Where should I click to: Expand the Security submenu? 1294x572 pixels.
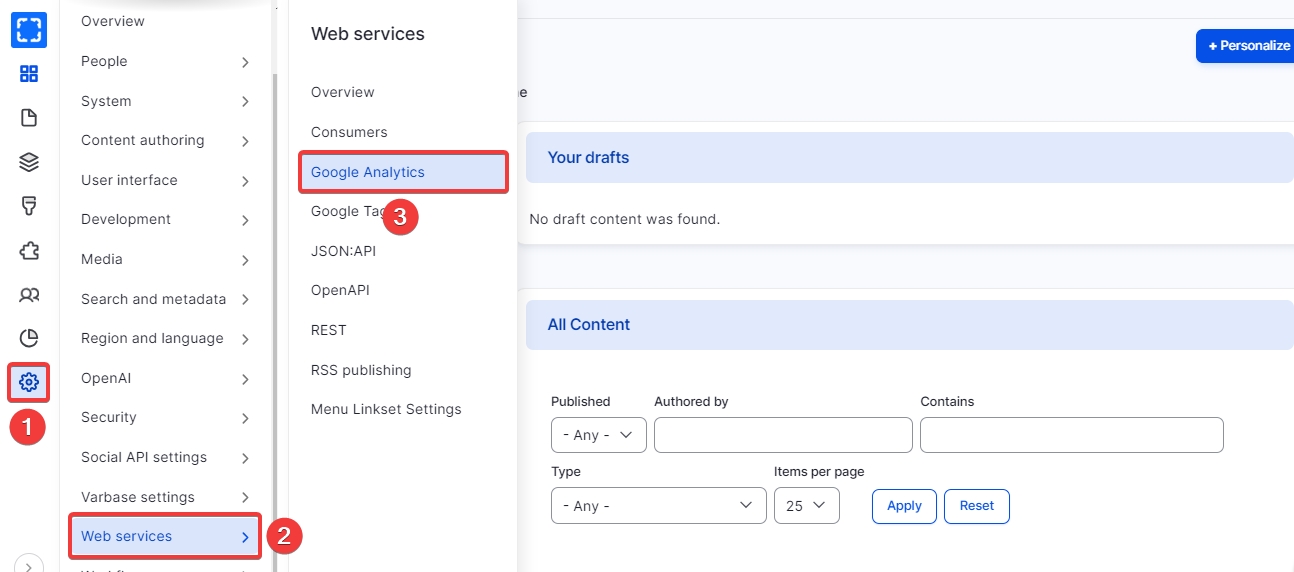coord(165,418)
